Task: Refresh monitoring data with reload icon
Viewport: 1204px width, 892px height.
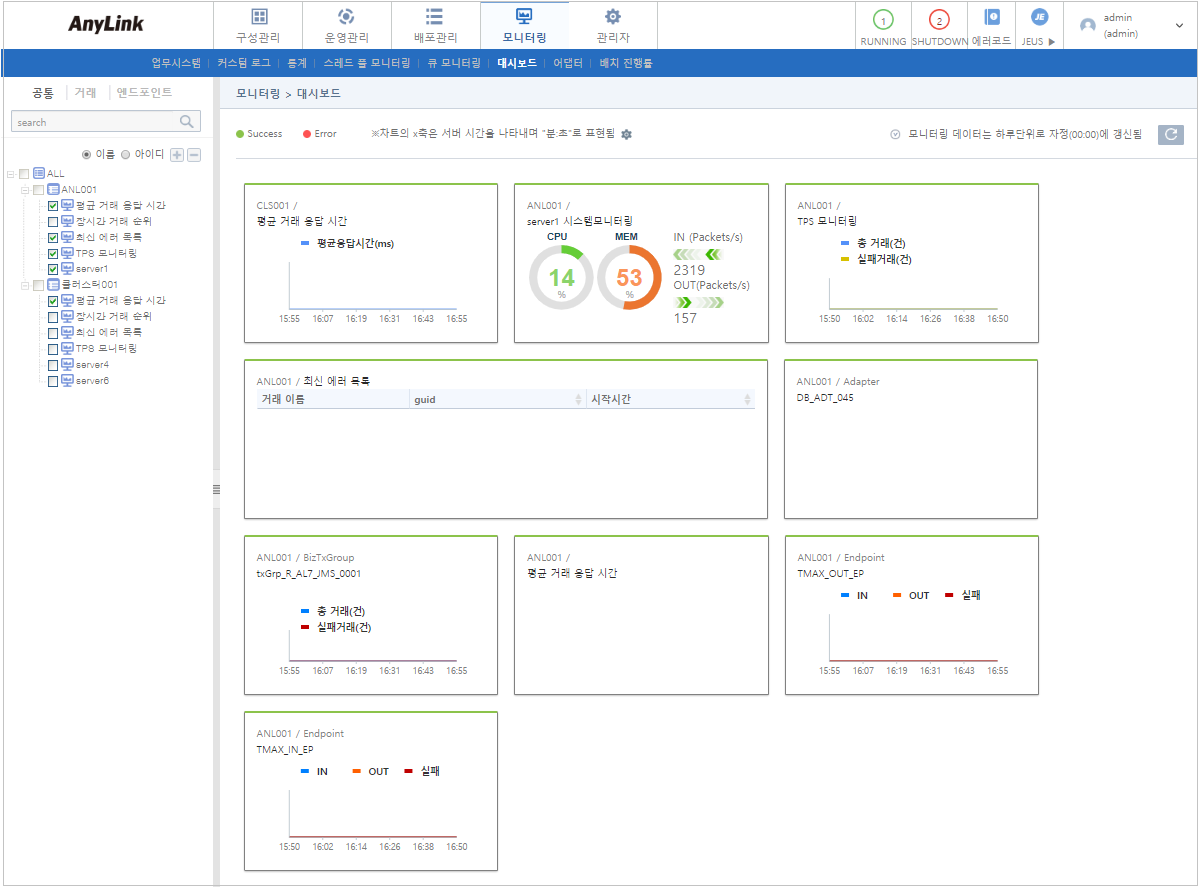Action: (x=1170, y=134)
